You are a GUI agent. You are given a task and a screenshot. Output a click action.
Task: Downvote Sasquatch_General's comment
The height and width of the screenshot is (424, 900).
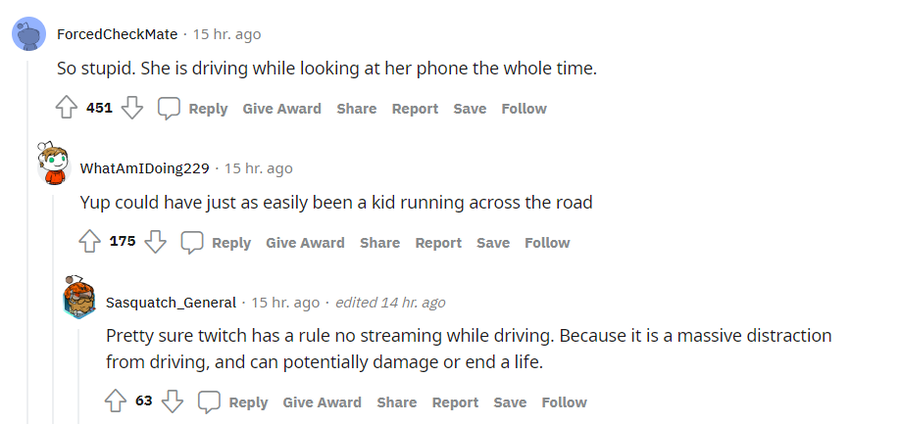click(172, 402)
